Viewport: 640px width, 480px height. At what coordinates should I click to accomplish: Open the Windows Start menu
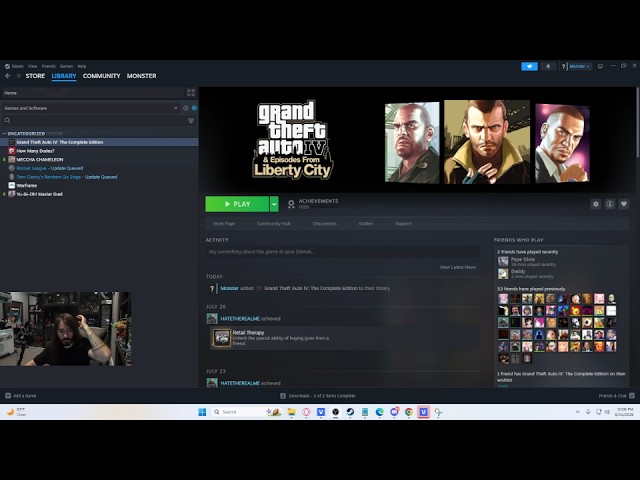click(202, 412)
